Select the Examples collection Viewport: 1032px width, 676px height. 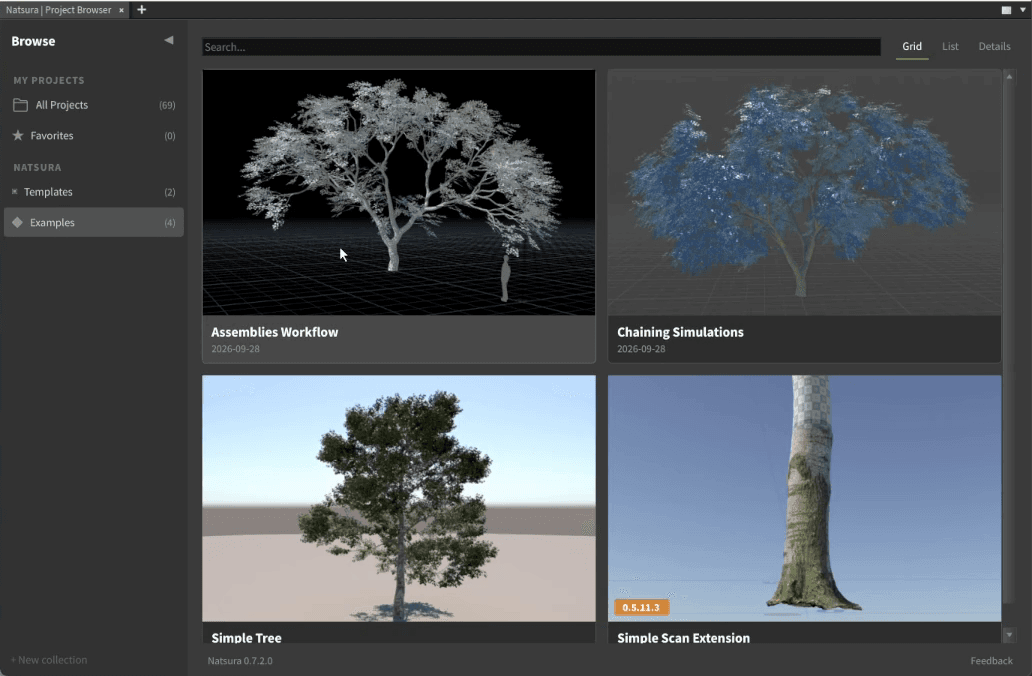93,222
